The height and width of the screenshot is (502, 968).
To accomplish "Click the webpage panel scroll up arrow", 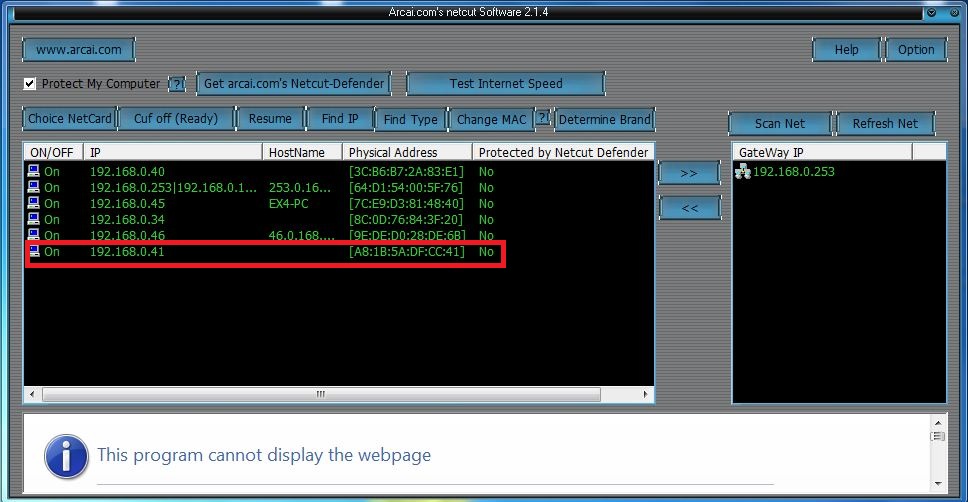I will 938,423.
